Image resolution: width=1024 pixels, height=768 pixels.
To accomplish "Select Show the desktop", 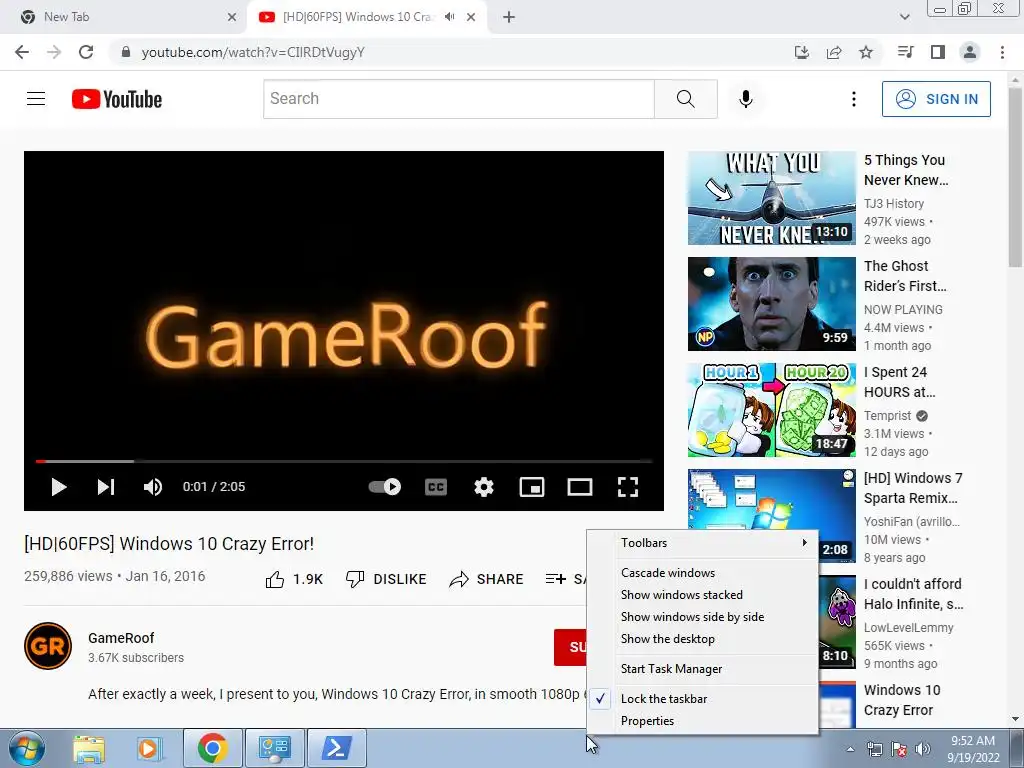I will (703, 639).
